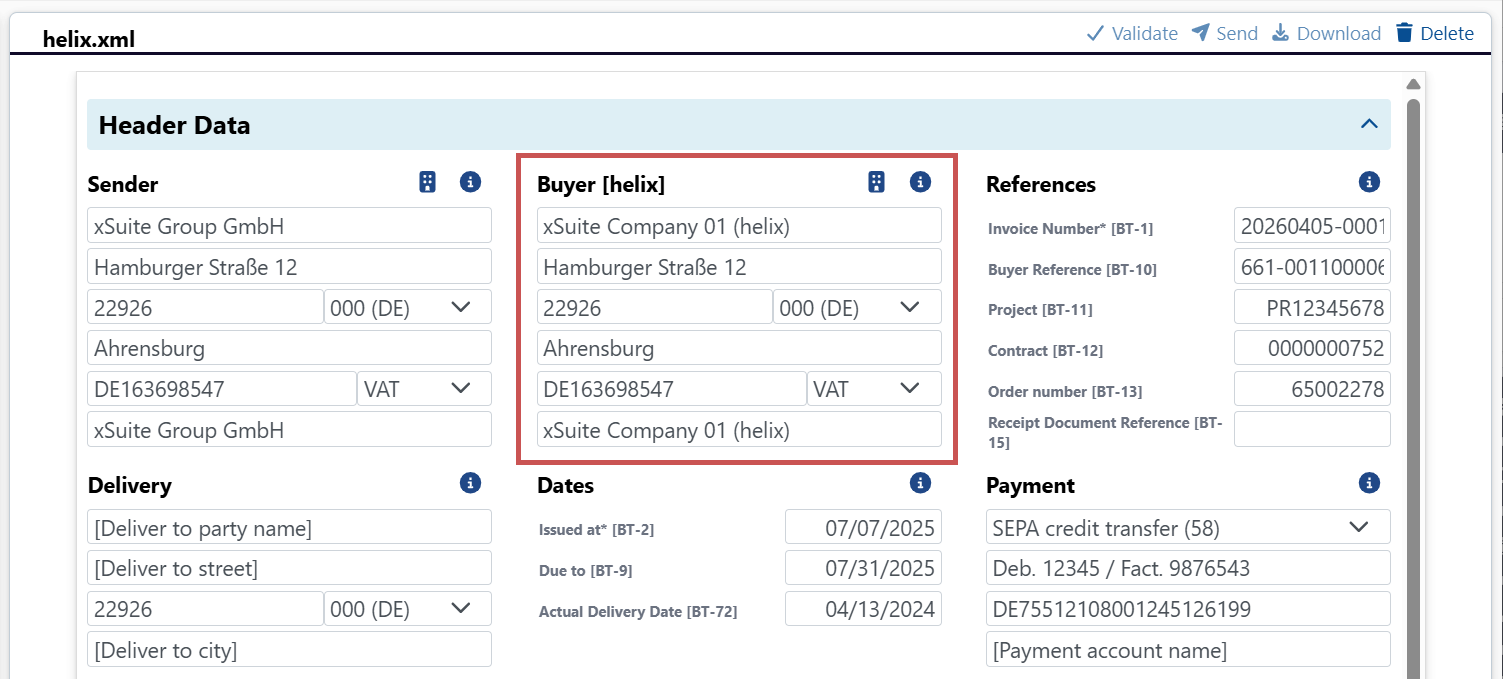Click the scrollbar up arrow
Viewport: 1503px width, 679px height.
click(1413, 84)
